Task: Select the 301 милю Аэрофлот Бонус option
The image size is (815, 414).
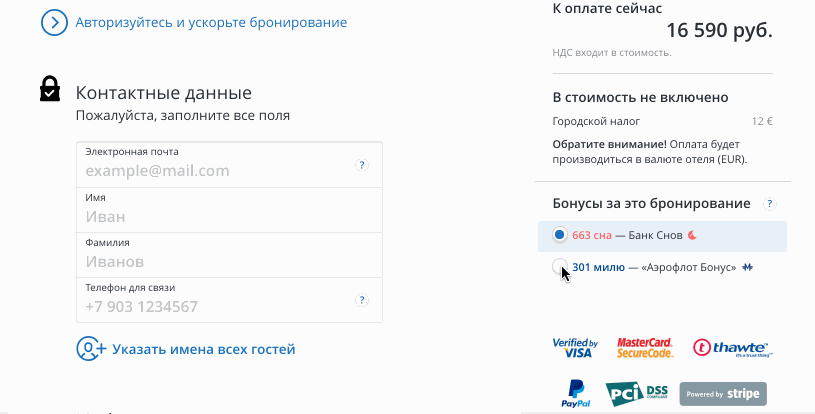Action: click(560, 267)
